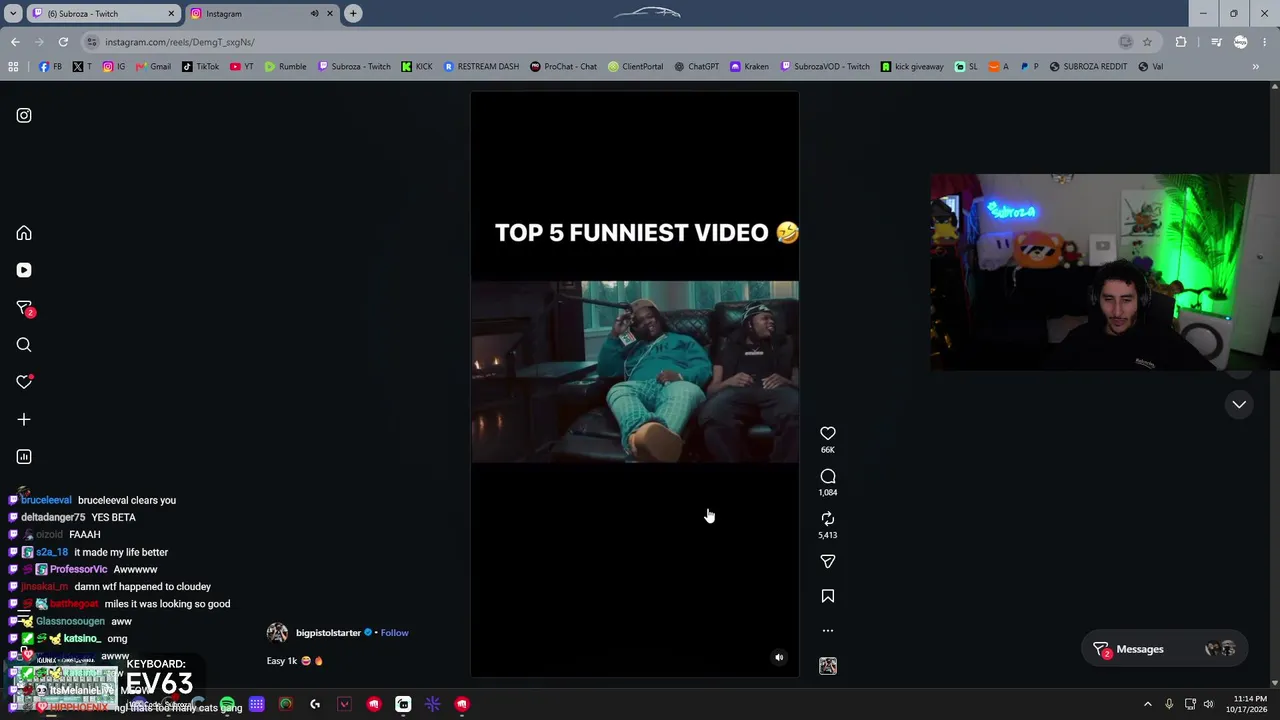Show more bookmarks with double chevron
Screen dimensions: 1280x720
click(1256, 67)
